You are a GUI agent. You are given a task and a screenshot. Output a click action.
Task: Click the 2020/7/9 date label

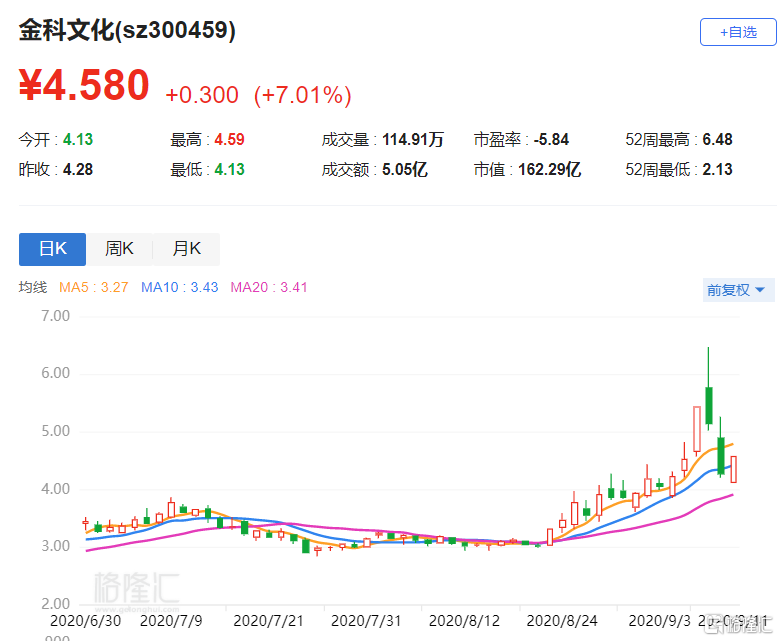[x=171, y=621]
